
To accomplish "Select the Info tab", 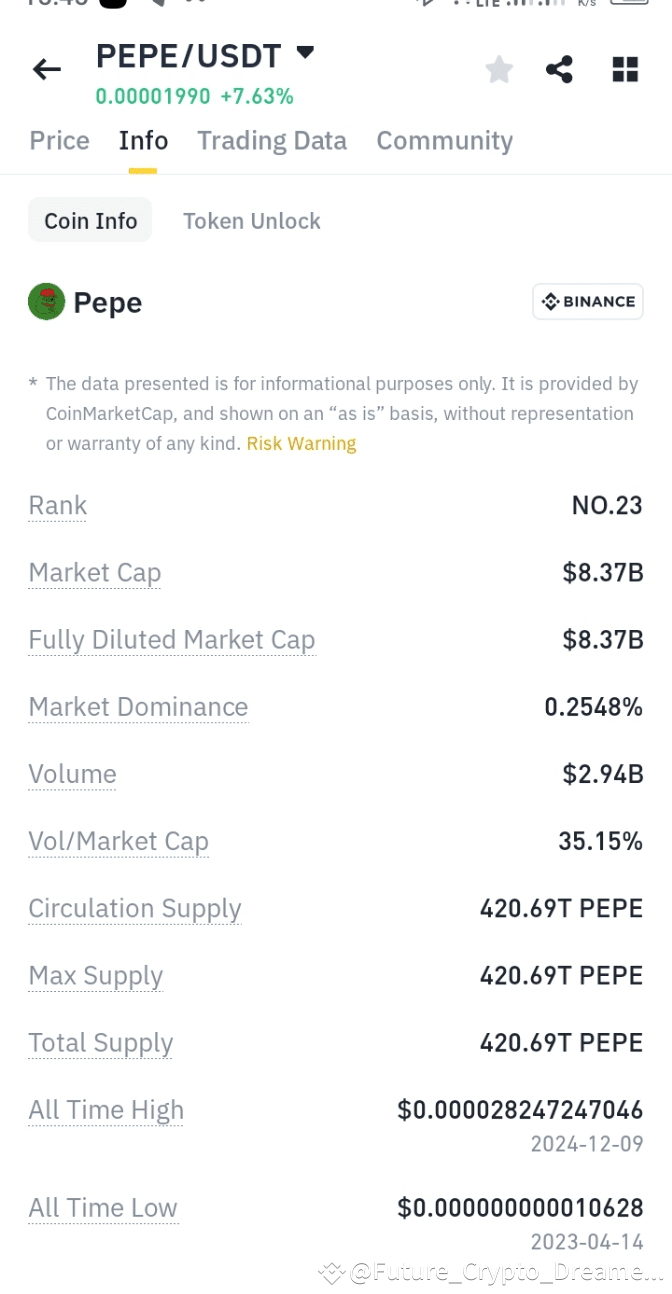I will (143, 141).
